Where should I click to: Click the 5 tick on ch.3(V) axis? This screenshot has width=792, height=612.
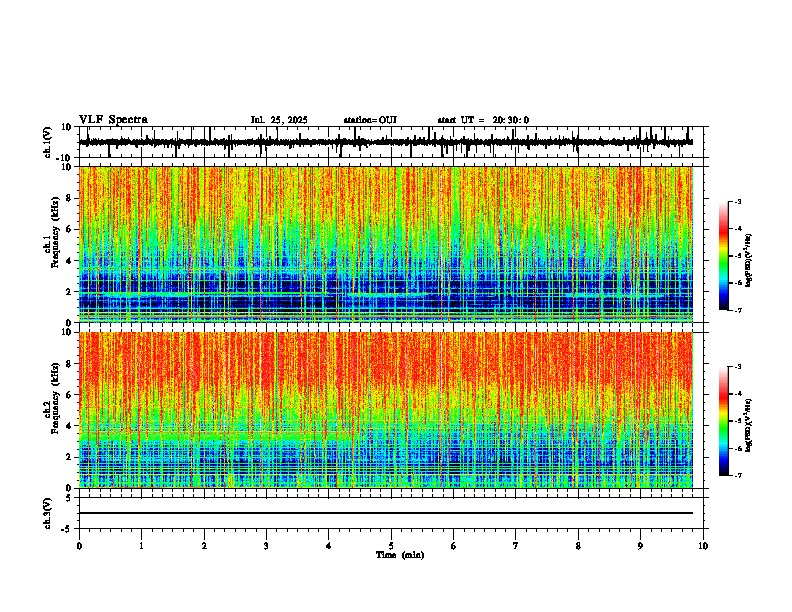click(x=70, y=498)
